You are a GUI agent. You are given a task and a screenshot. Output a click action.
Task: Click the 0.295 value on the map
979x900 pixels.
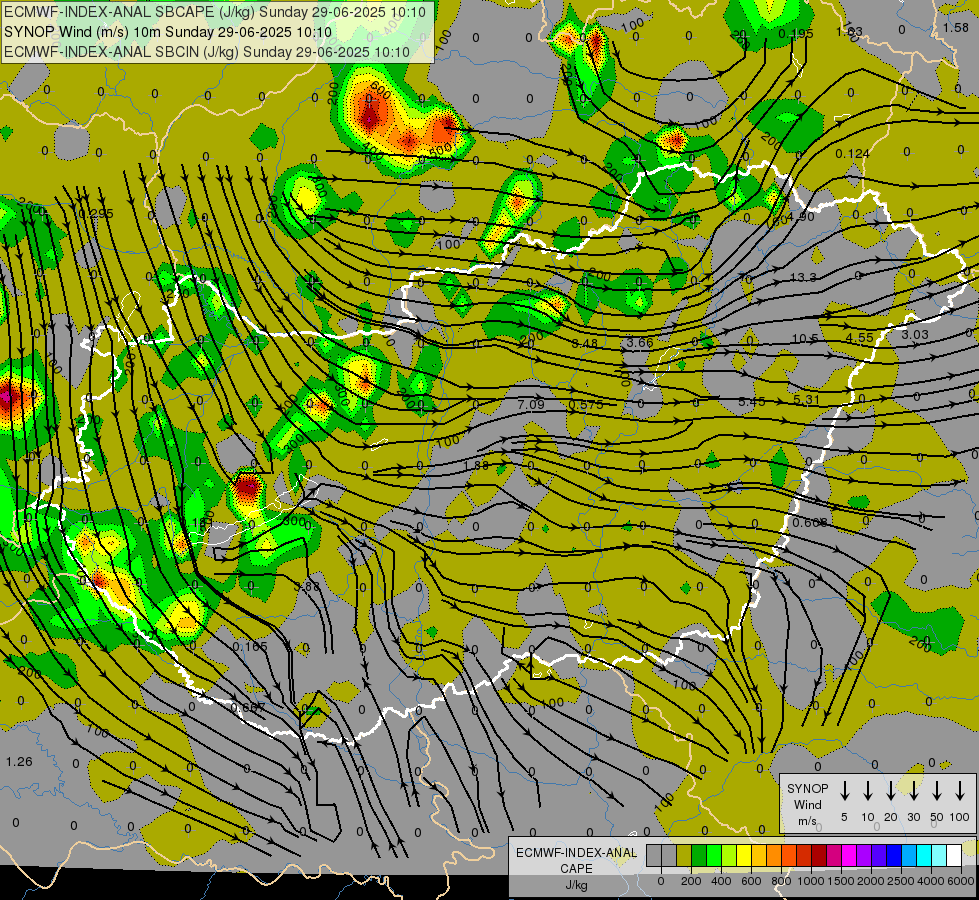pos(96,214)
